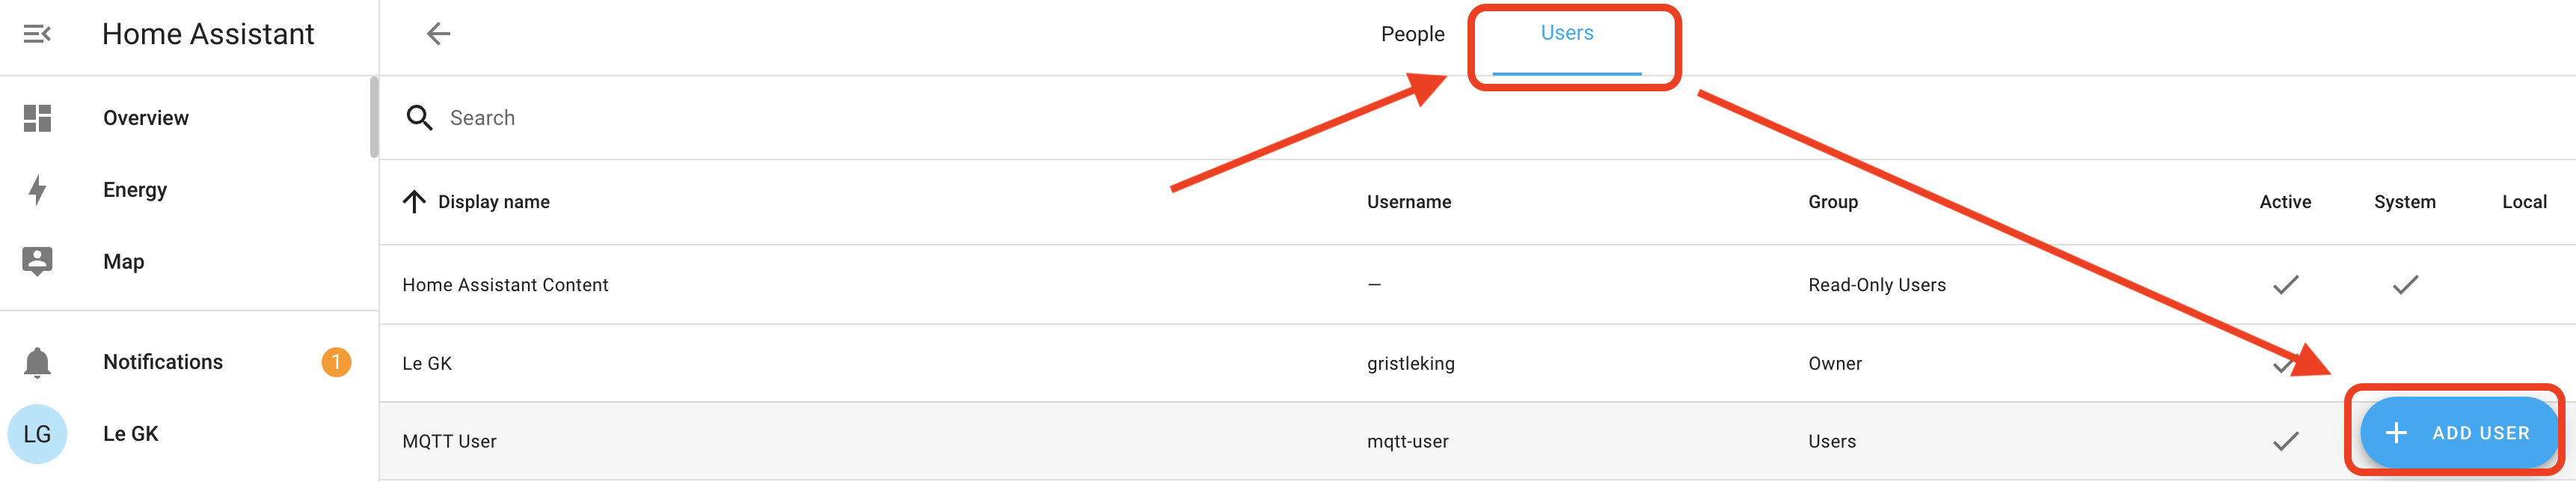
Task: Click the Energy lightning bolt icon
Action: [x=37, y=190]
